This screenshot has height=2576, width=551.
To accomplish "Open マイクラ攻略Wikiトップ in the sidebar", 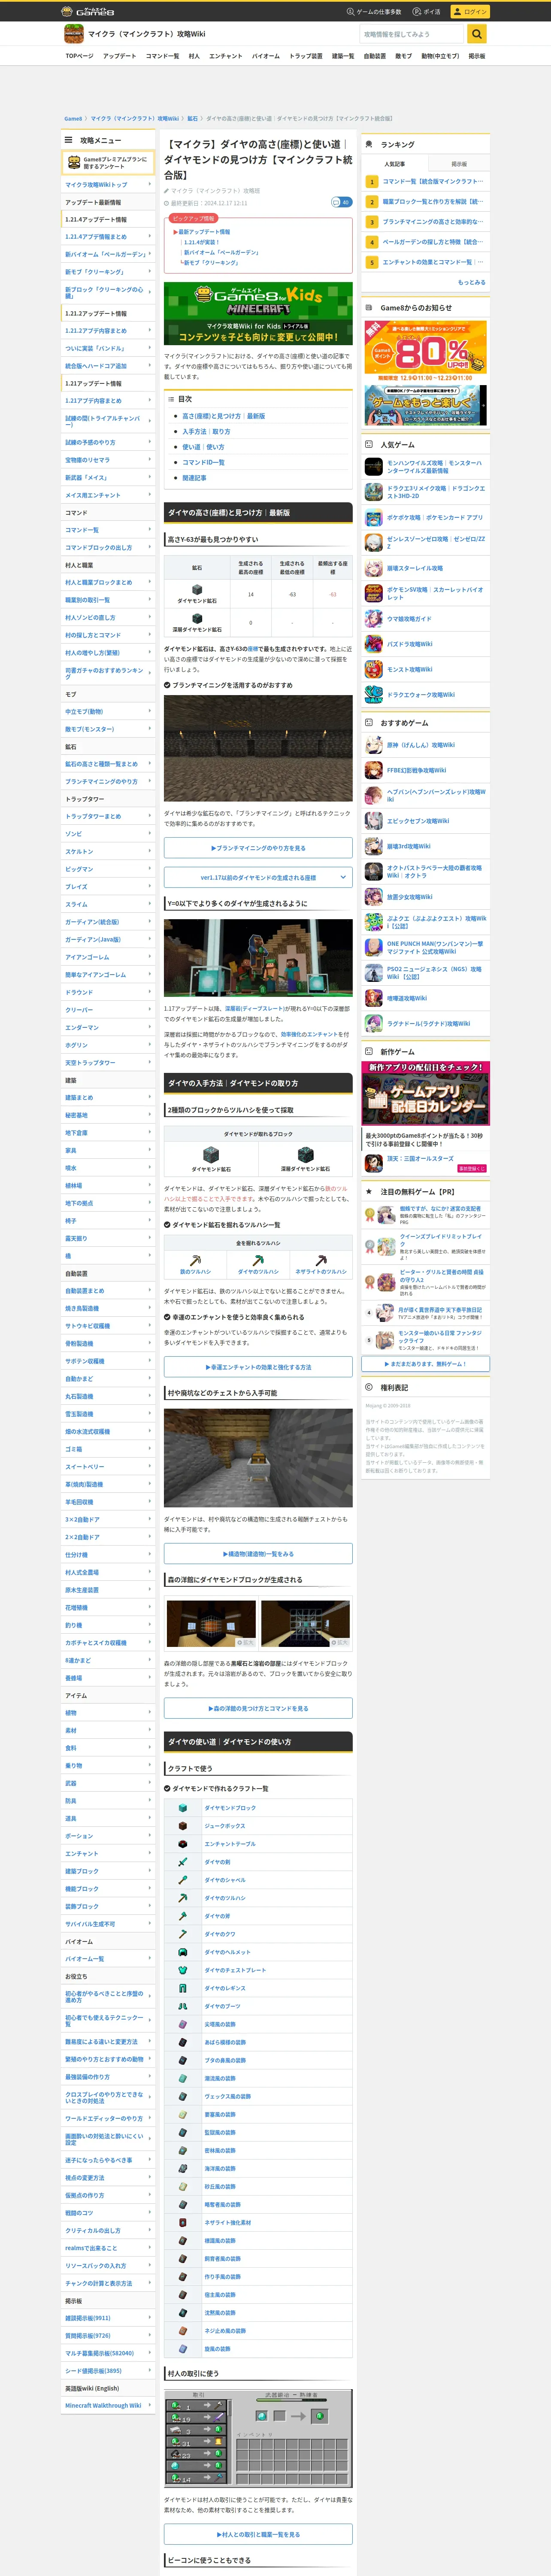I will pos(108,185).
